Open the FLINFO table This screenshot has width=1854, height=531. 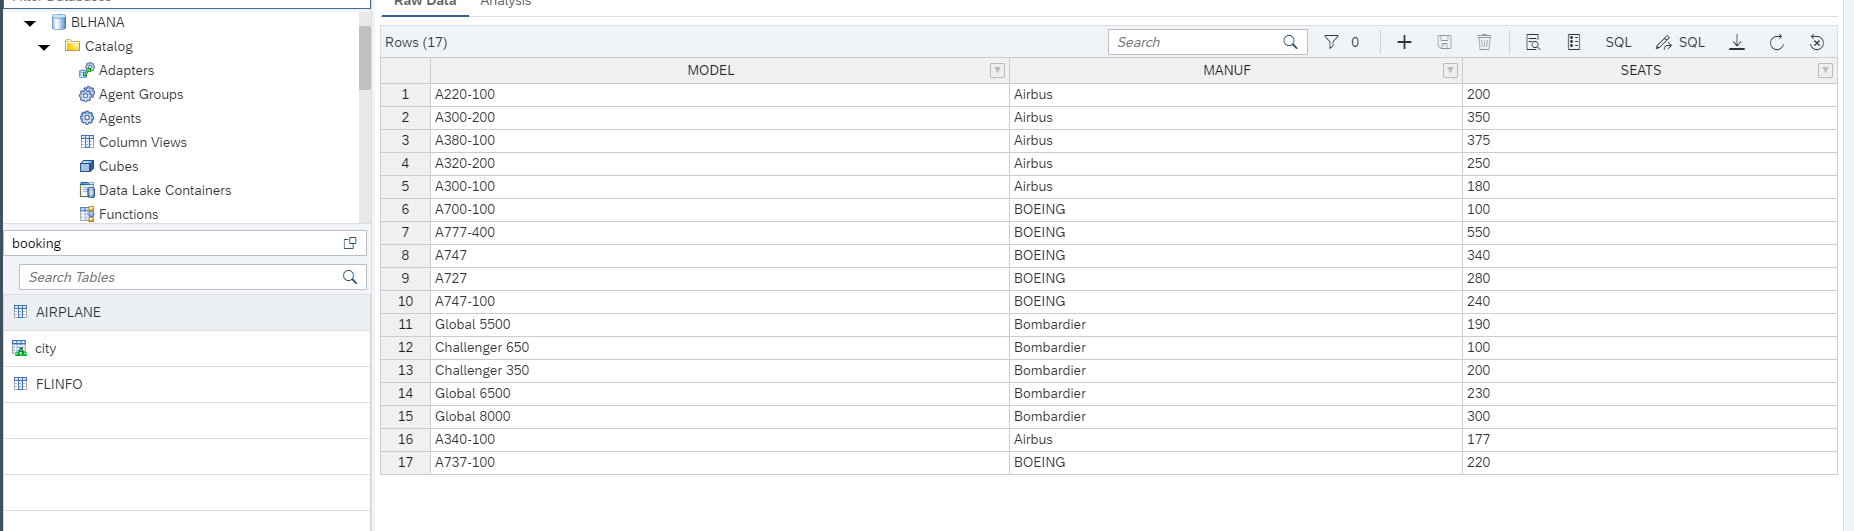coord(59,384)
